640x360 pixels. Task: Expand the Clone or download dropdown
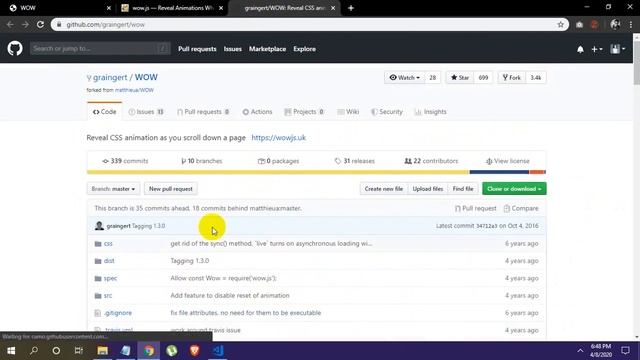coord(514,189)
